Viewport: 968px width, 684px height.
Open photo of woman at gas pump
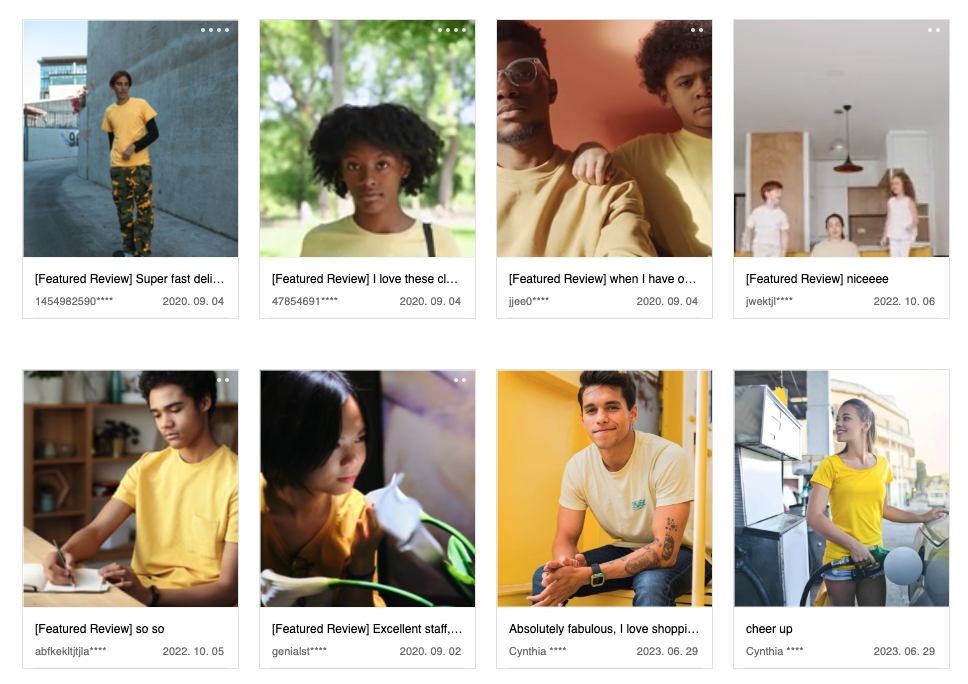coord(841,488)
